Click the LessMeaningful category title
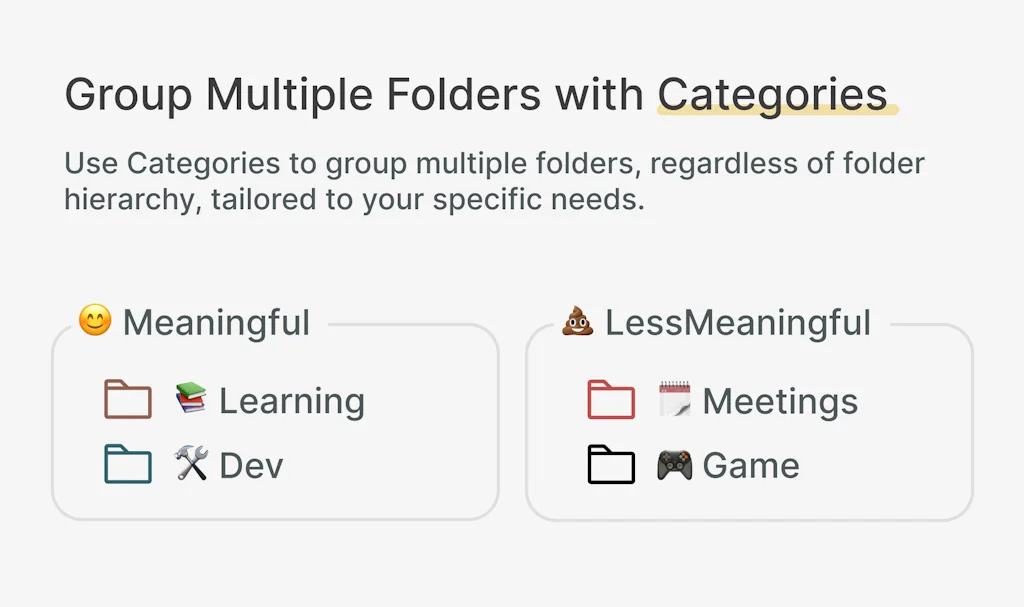Viewport: 1024px width, 607px height. tap(738, 323)
